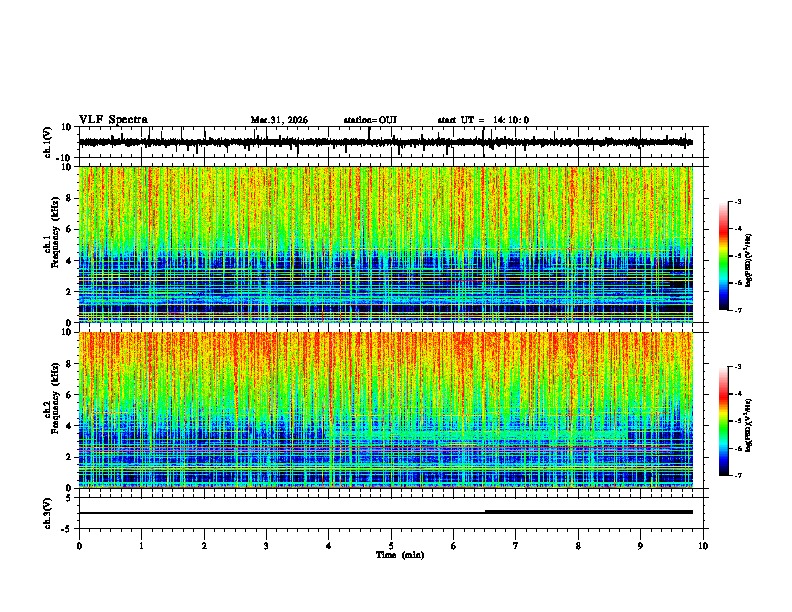792x612 pixels.
Task: Click the color scale bar beside ch.2 spectrogram
Action: pos(723,421)
